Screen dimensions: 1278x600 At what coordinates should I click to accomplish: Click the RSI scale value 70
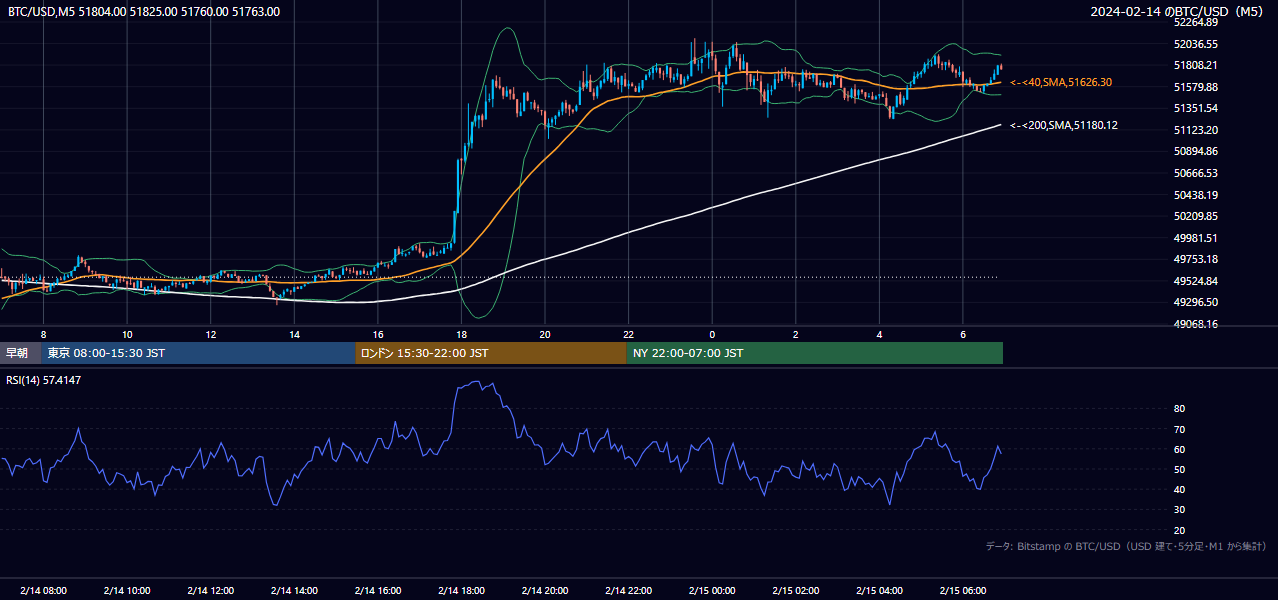click(x=1179, y=429)
